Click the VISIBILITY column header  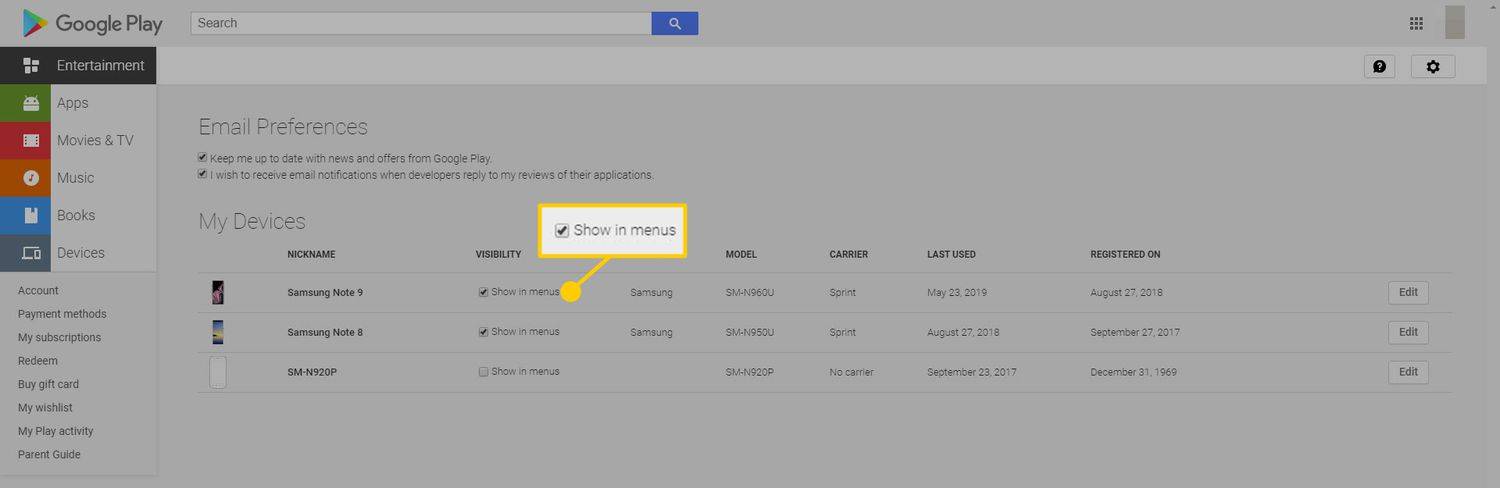pos(499,255)
